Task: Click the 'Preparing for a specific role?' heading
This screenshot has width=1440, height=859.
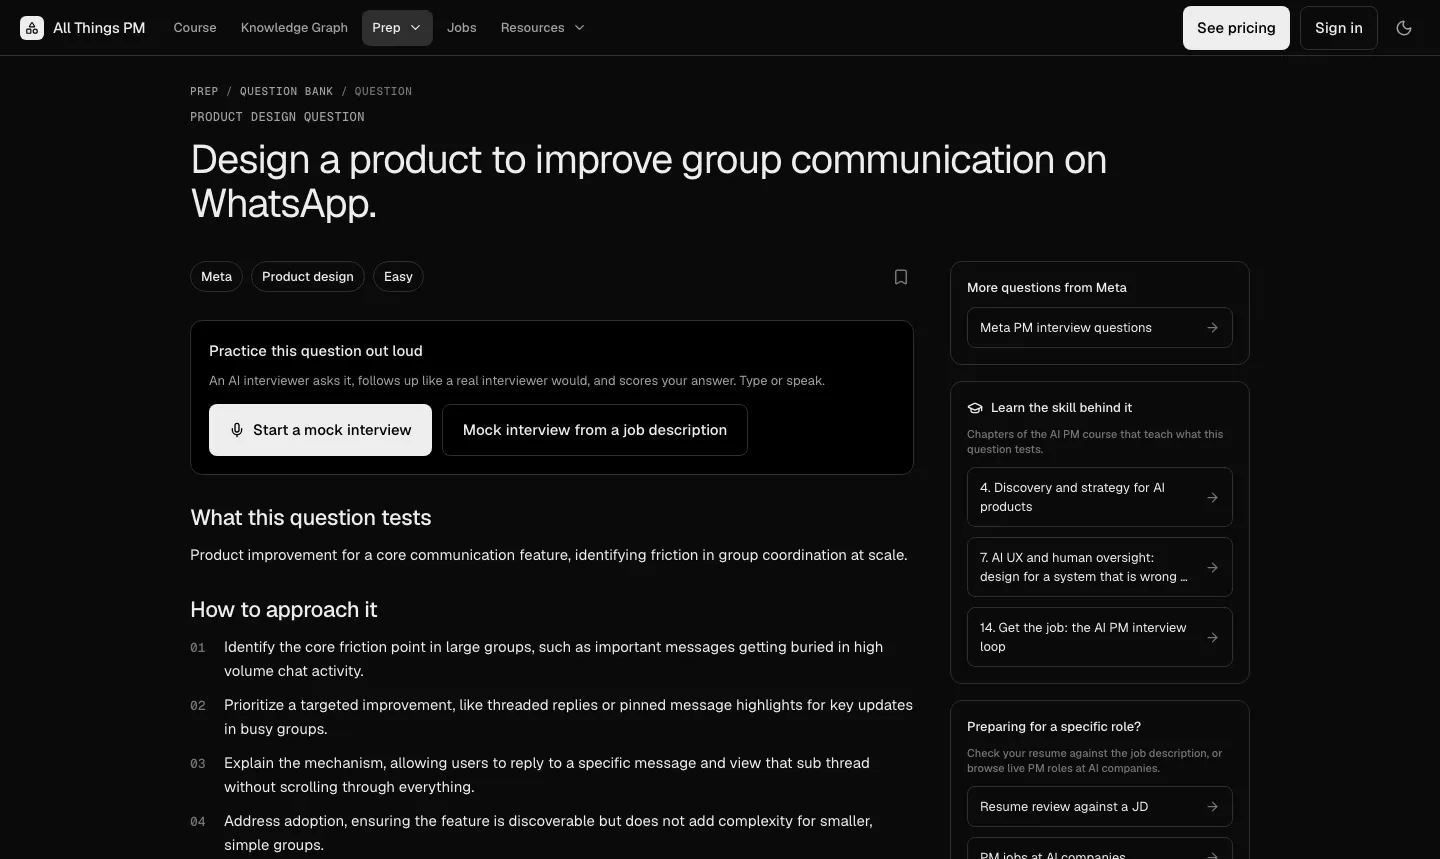Action: pyautogui.click(x=1054, y=727)
